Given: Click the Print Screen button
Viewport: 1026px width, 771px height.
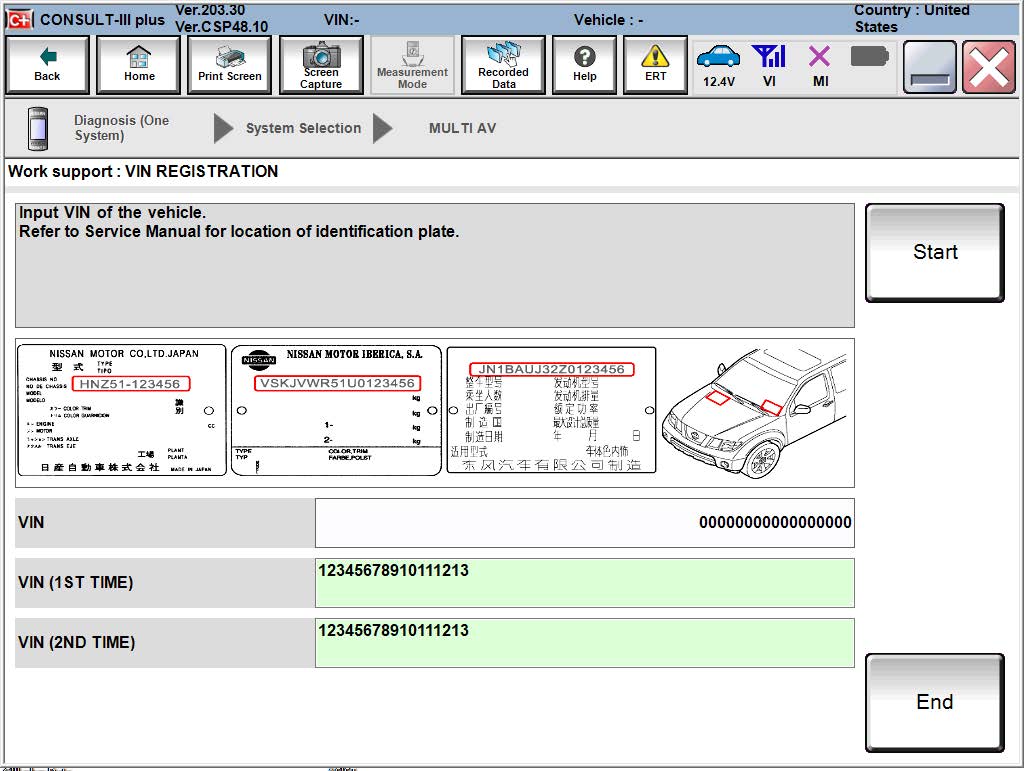Looking at the screenshot, I should point(230,65).
